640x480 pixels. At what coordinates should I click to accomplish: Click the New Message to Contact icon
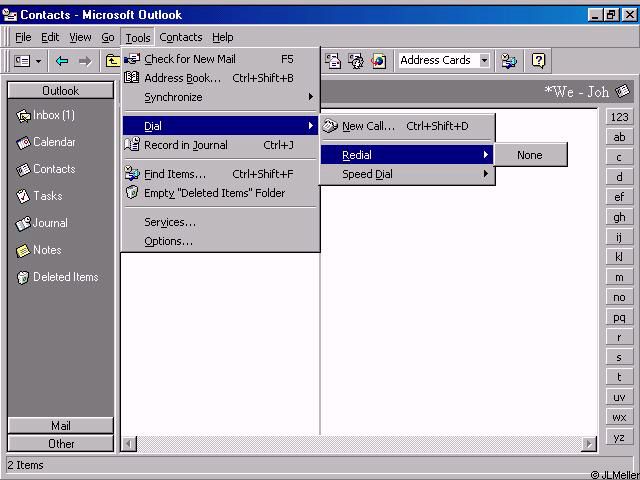point(333,61)
